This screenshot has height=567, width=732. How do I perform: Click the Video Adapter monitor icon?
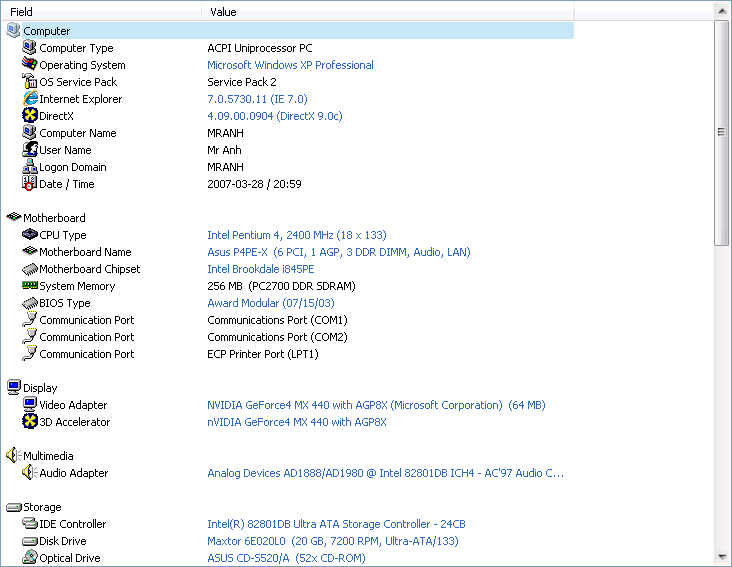coord(30,404)
